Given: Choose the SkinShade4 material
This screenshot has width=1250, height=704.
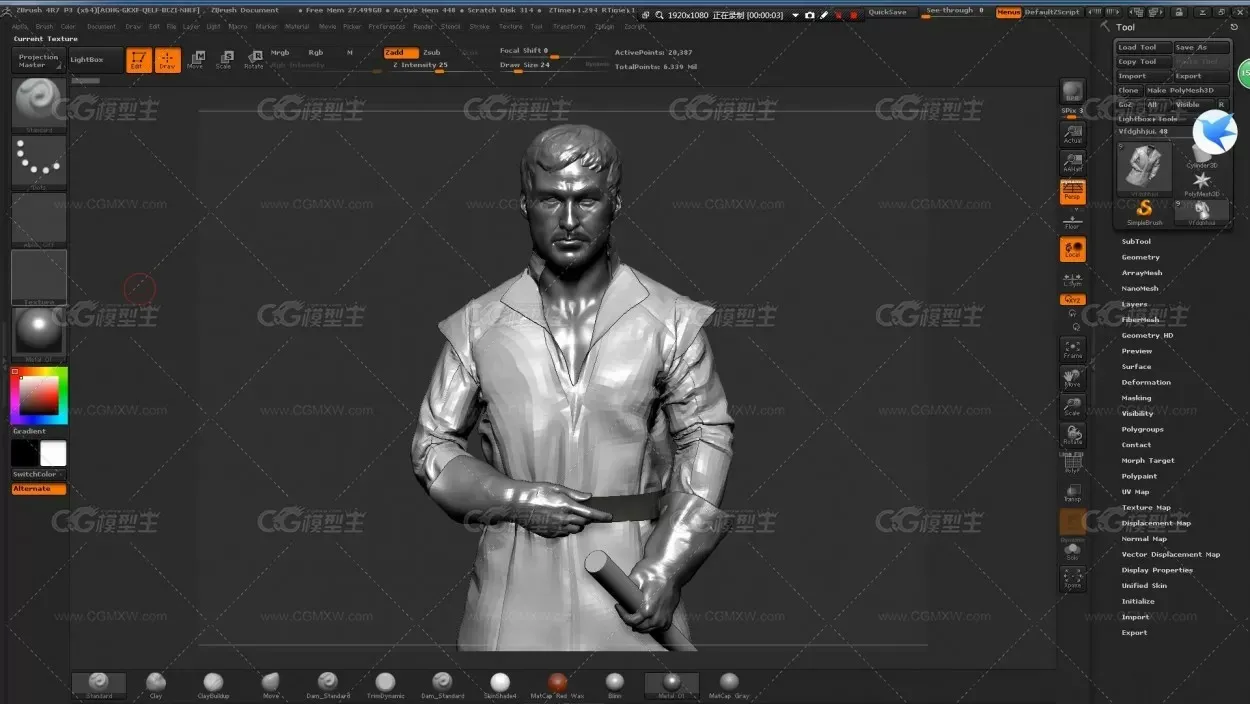Looking at the screenshot, I should 500,685.
